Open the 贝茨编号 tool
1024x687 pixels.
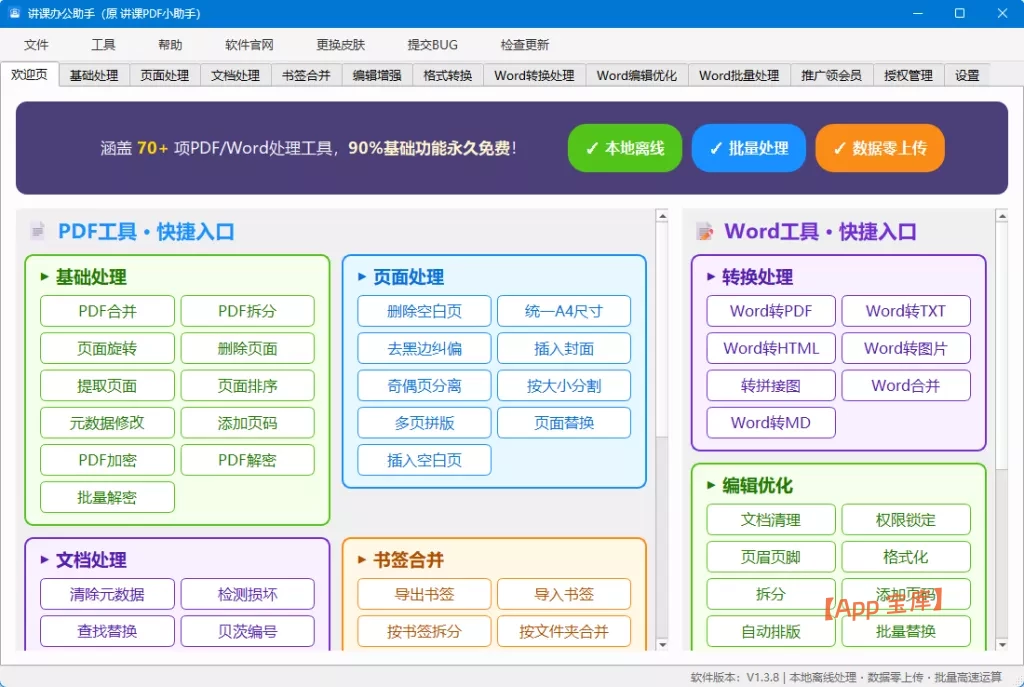pos(248,631)
